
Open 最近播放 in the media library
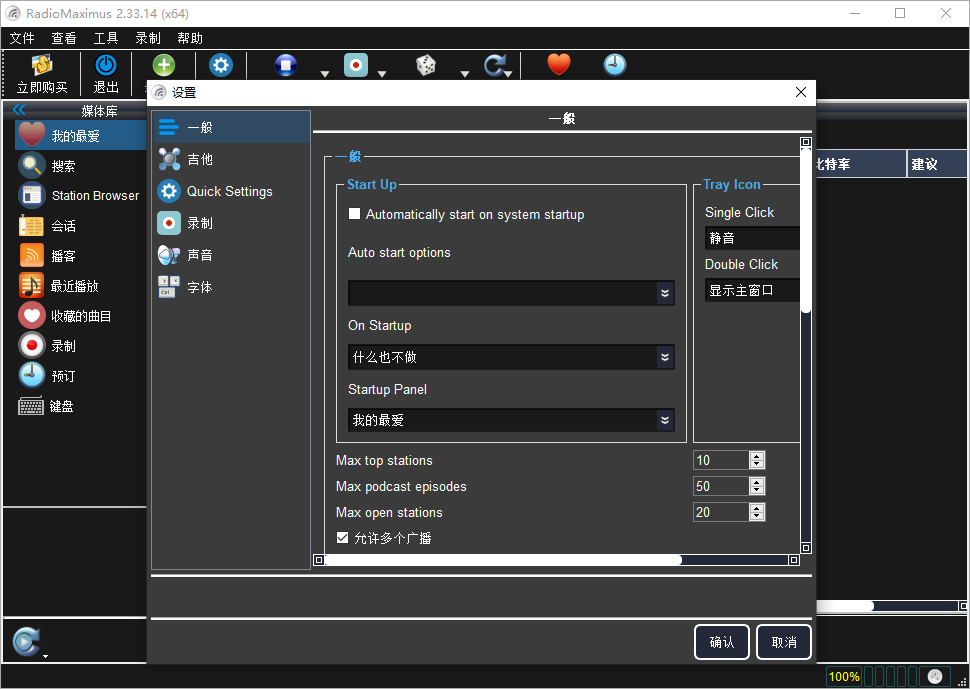coord(81,286)
